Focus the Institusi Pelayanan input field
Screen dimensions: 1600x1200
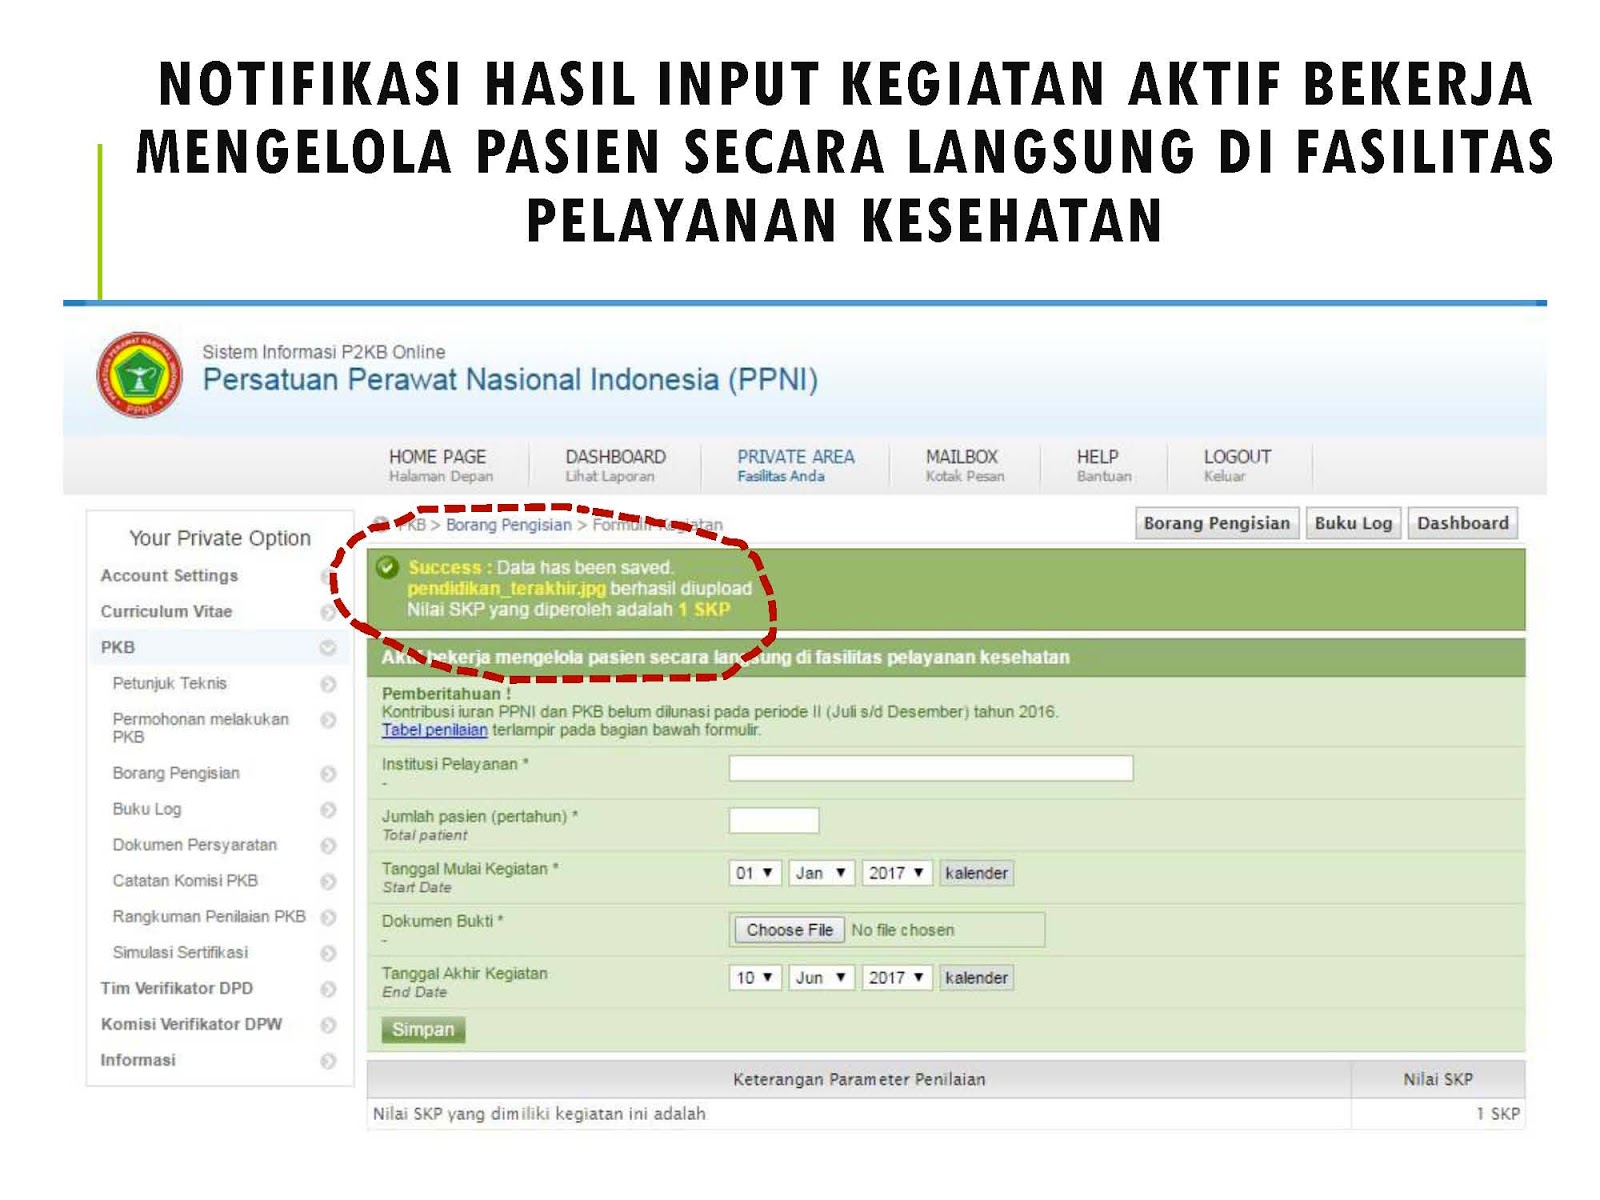(x=931, y=768)
